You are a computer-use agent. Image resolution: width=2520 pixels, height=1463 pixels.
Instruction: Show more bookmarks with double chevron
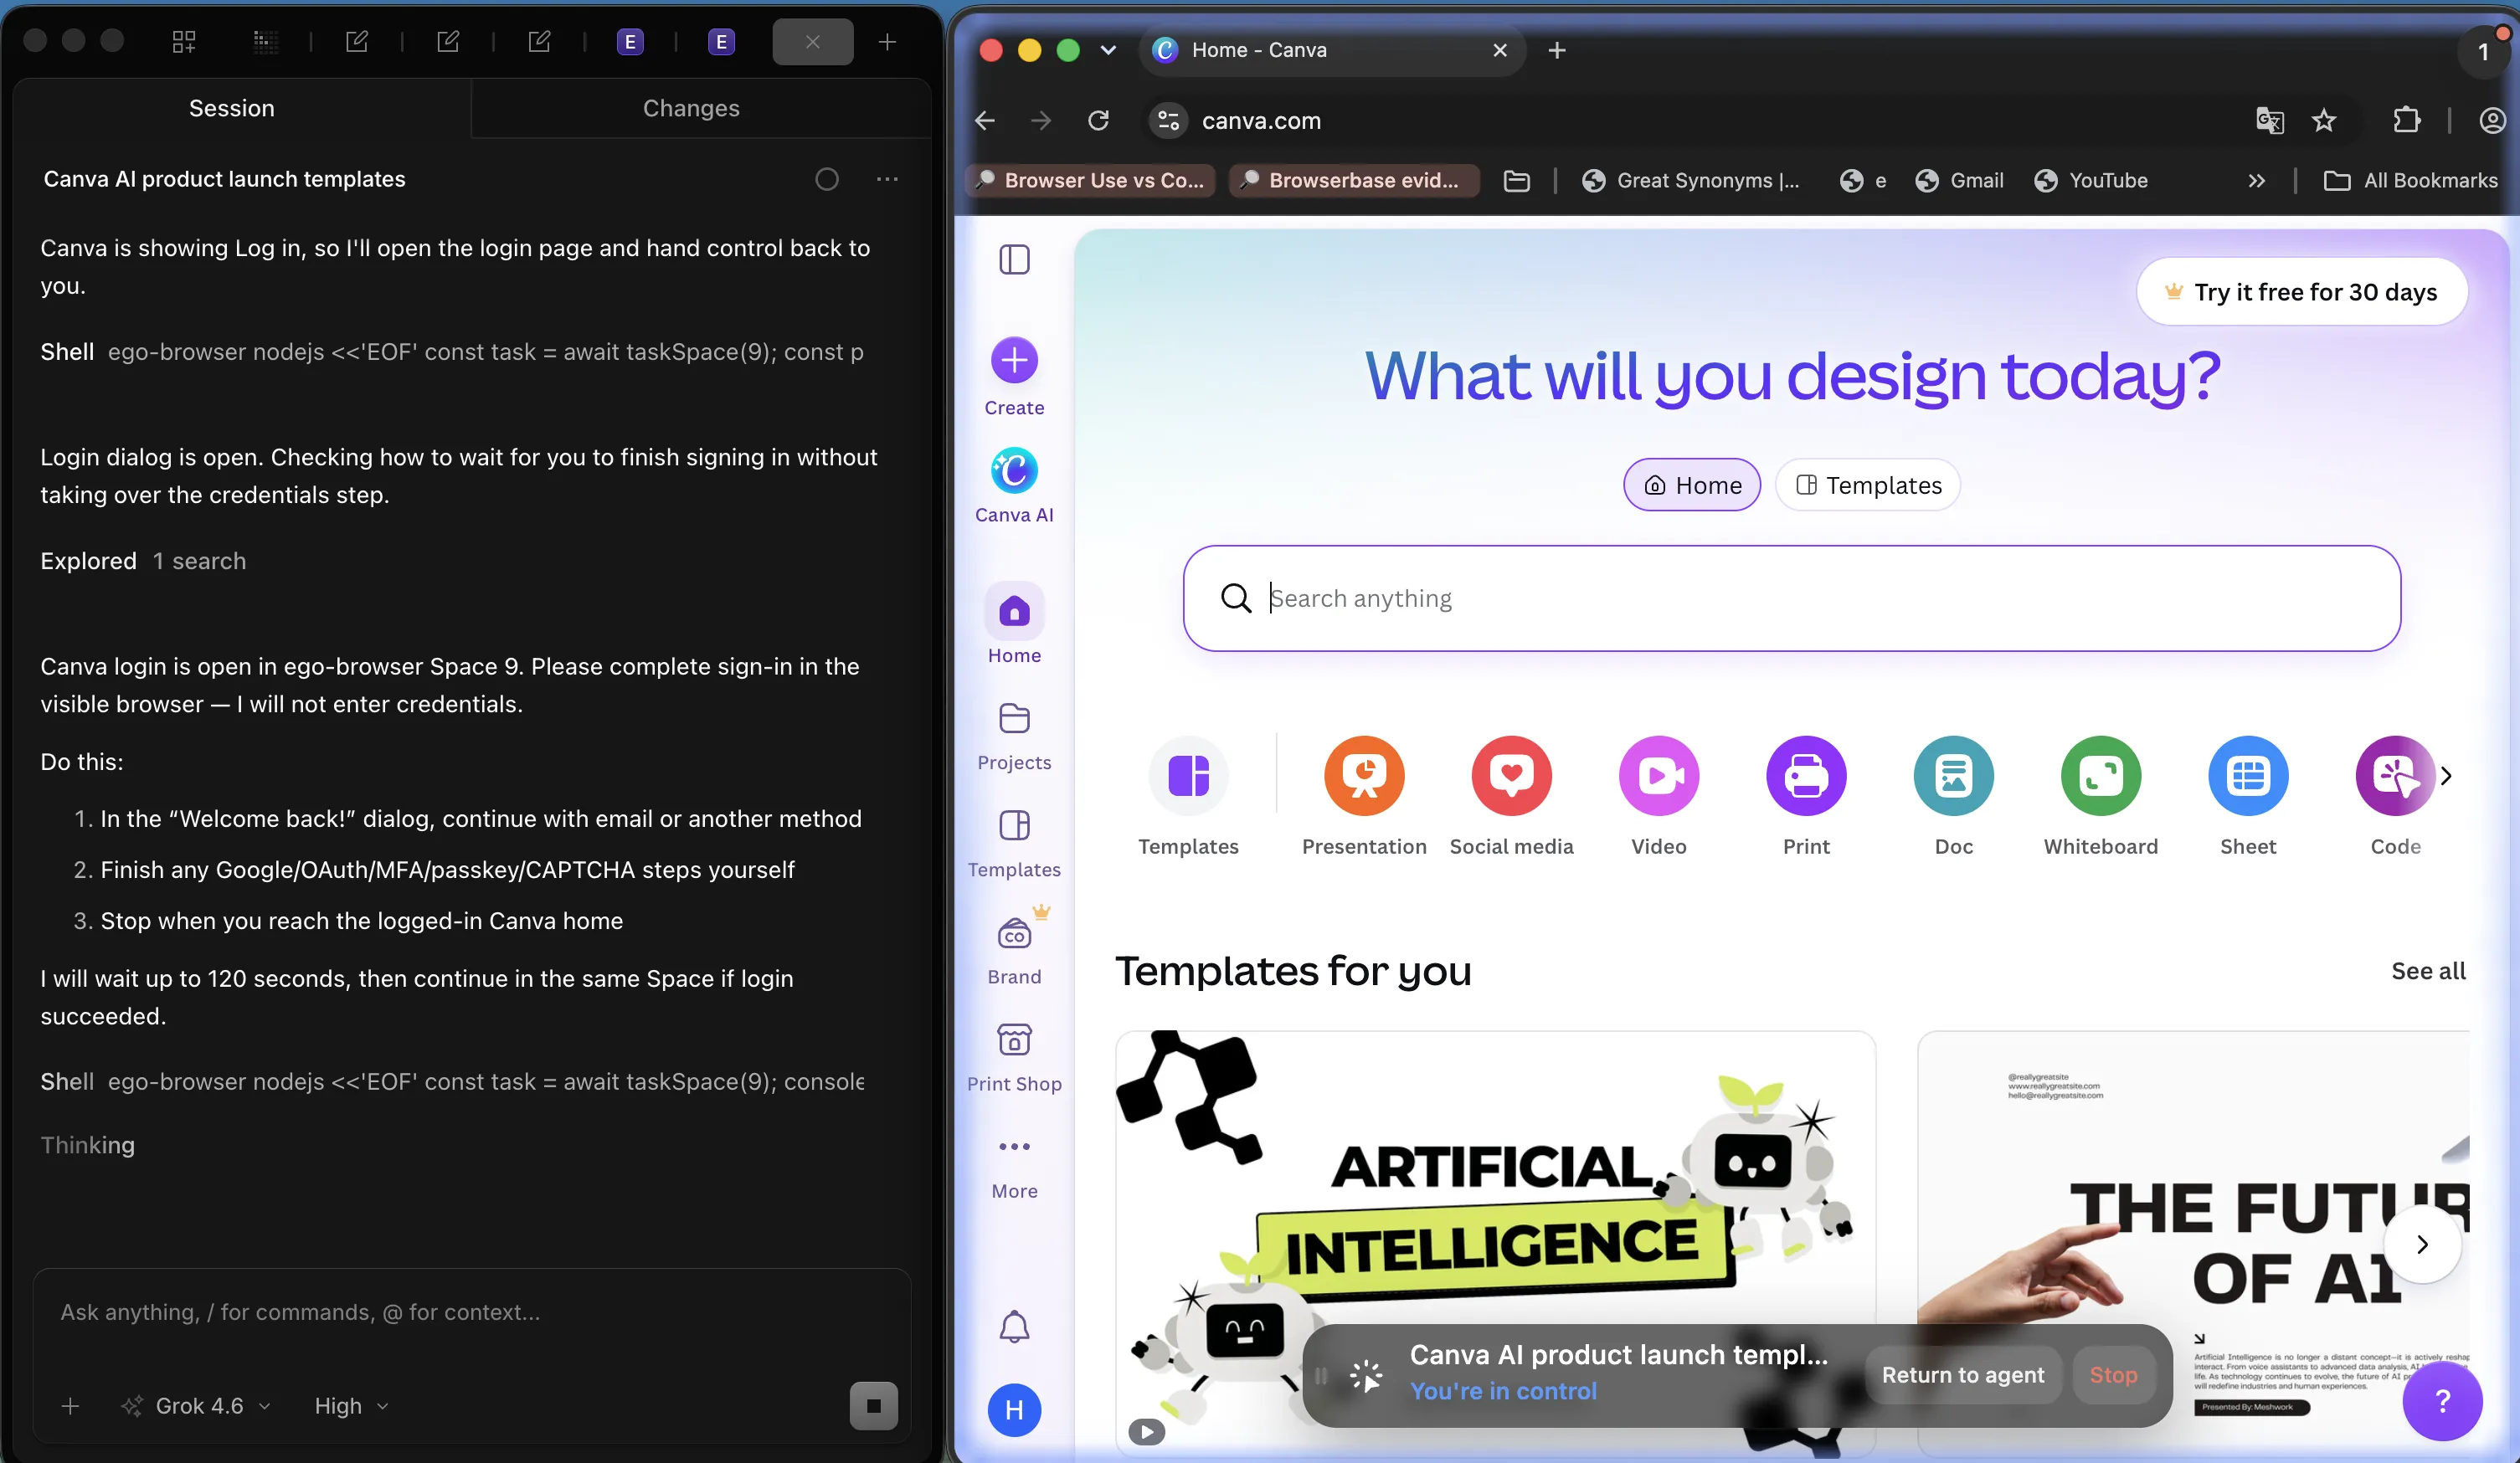click(x=2256, y=181)
